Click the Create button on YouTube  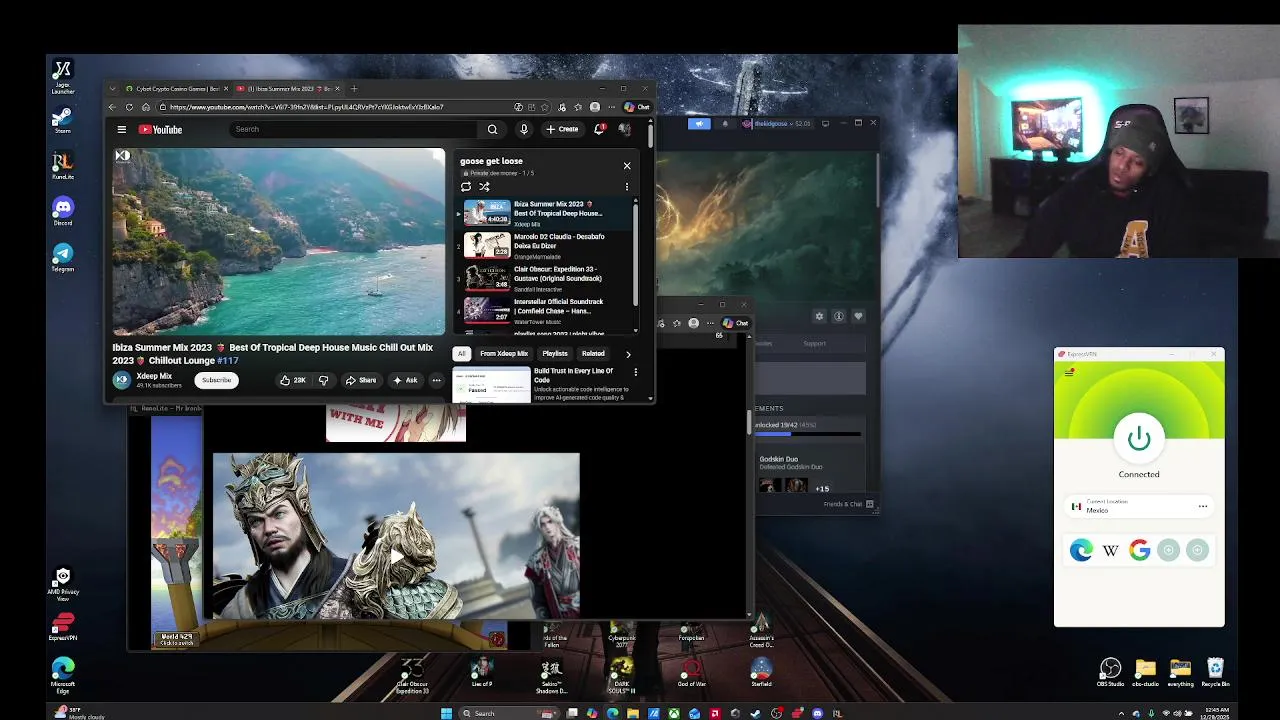pyautogui.click(x=562, y=129)
